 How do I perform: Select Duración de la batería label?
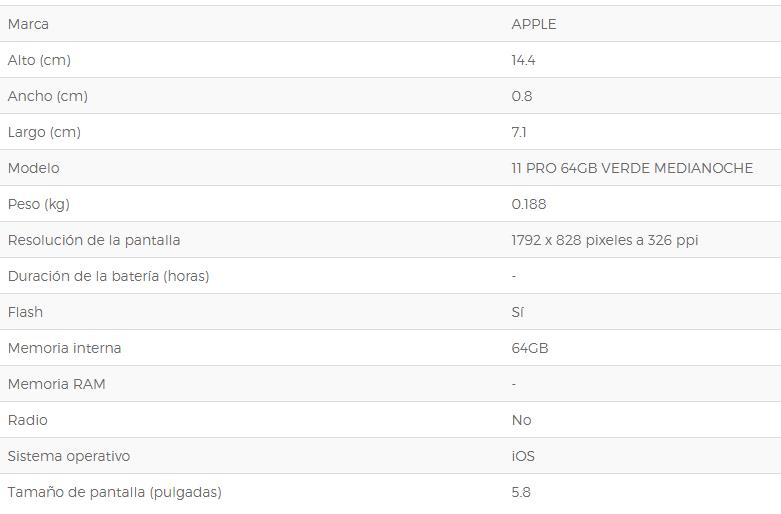(x=109, y=276)
